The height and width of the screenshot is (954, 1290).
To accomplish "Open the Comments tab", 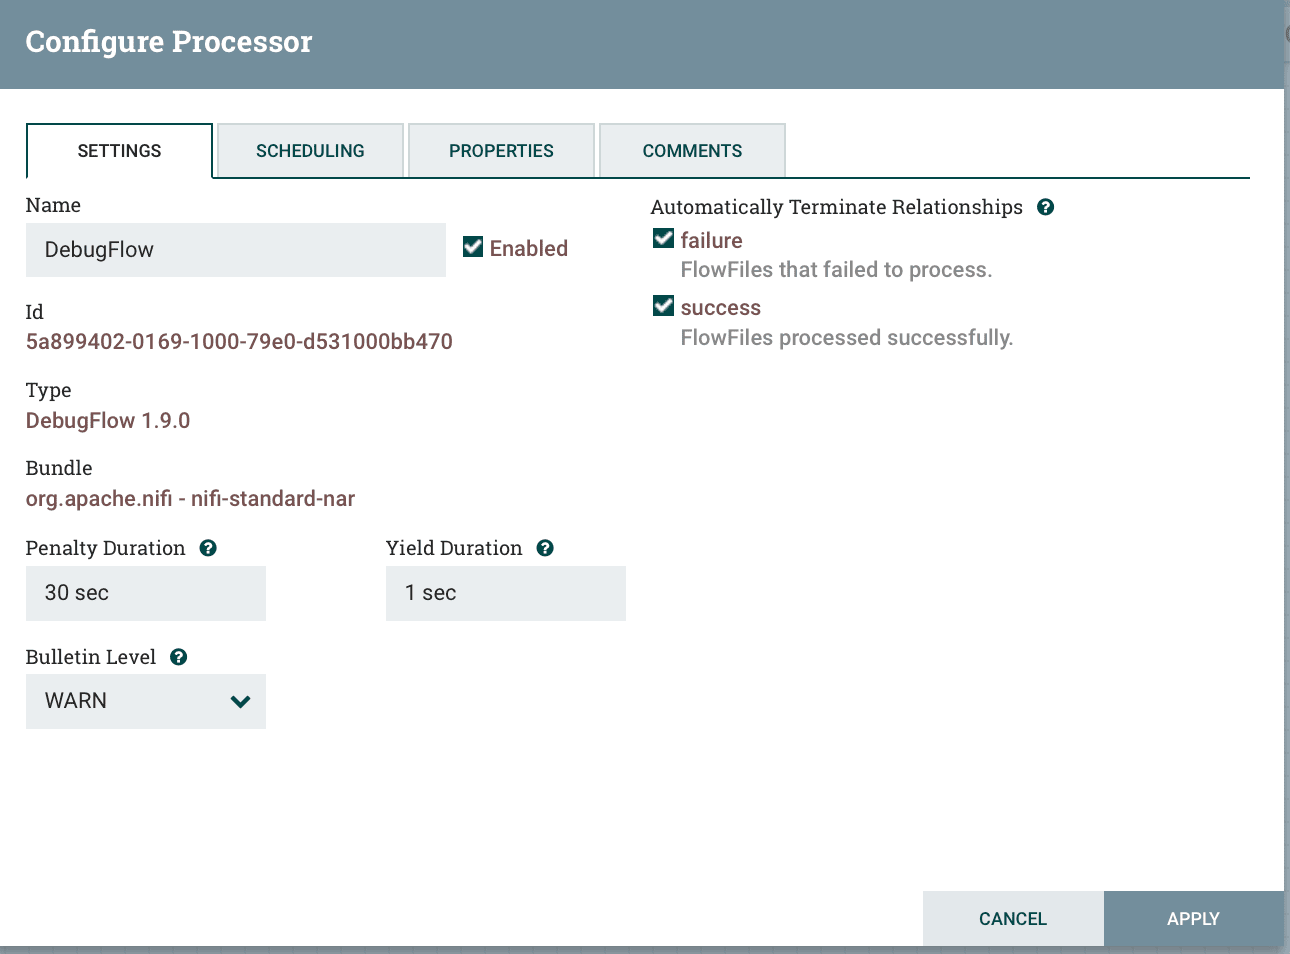I will pos(692,151).
